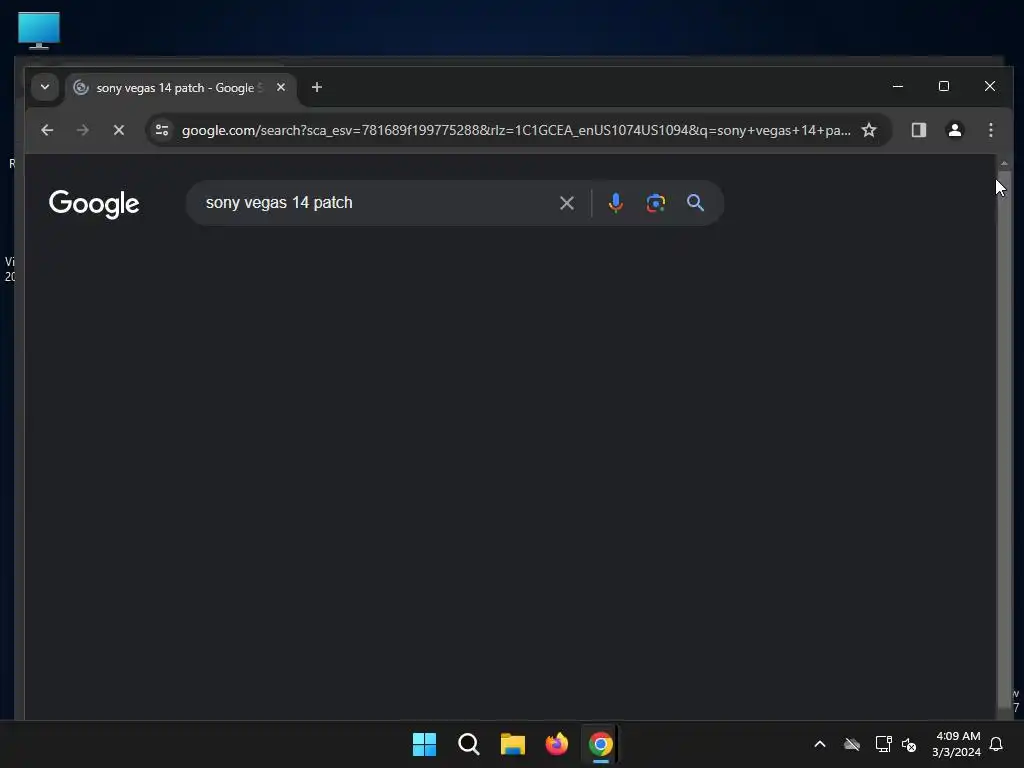Open Chrome side panel
Viewport: 1024px width, 768px height.
(x=919, y=130)
